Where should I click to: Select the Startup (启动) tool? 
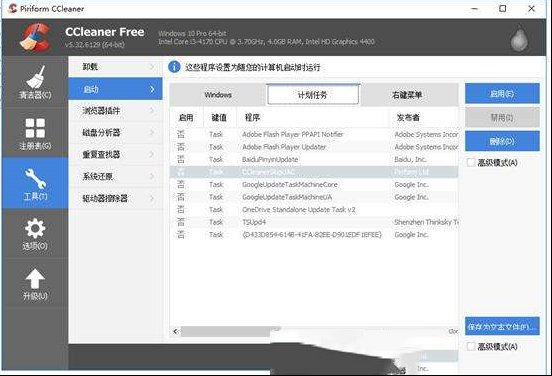pos(115,89)
